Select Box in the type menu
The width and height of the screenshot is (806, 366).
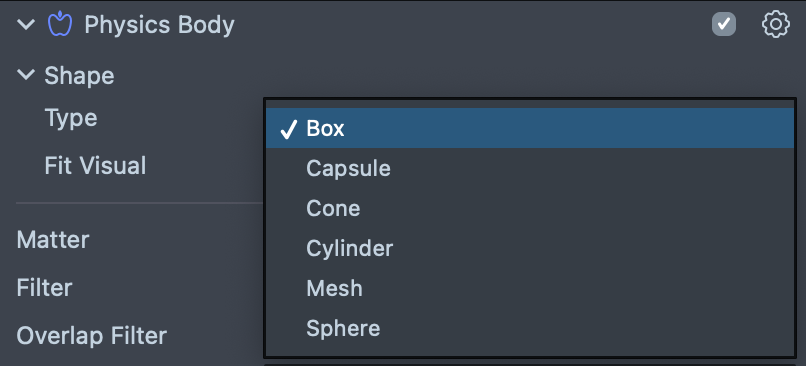(x=529, y=129)
